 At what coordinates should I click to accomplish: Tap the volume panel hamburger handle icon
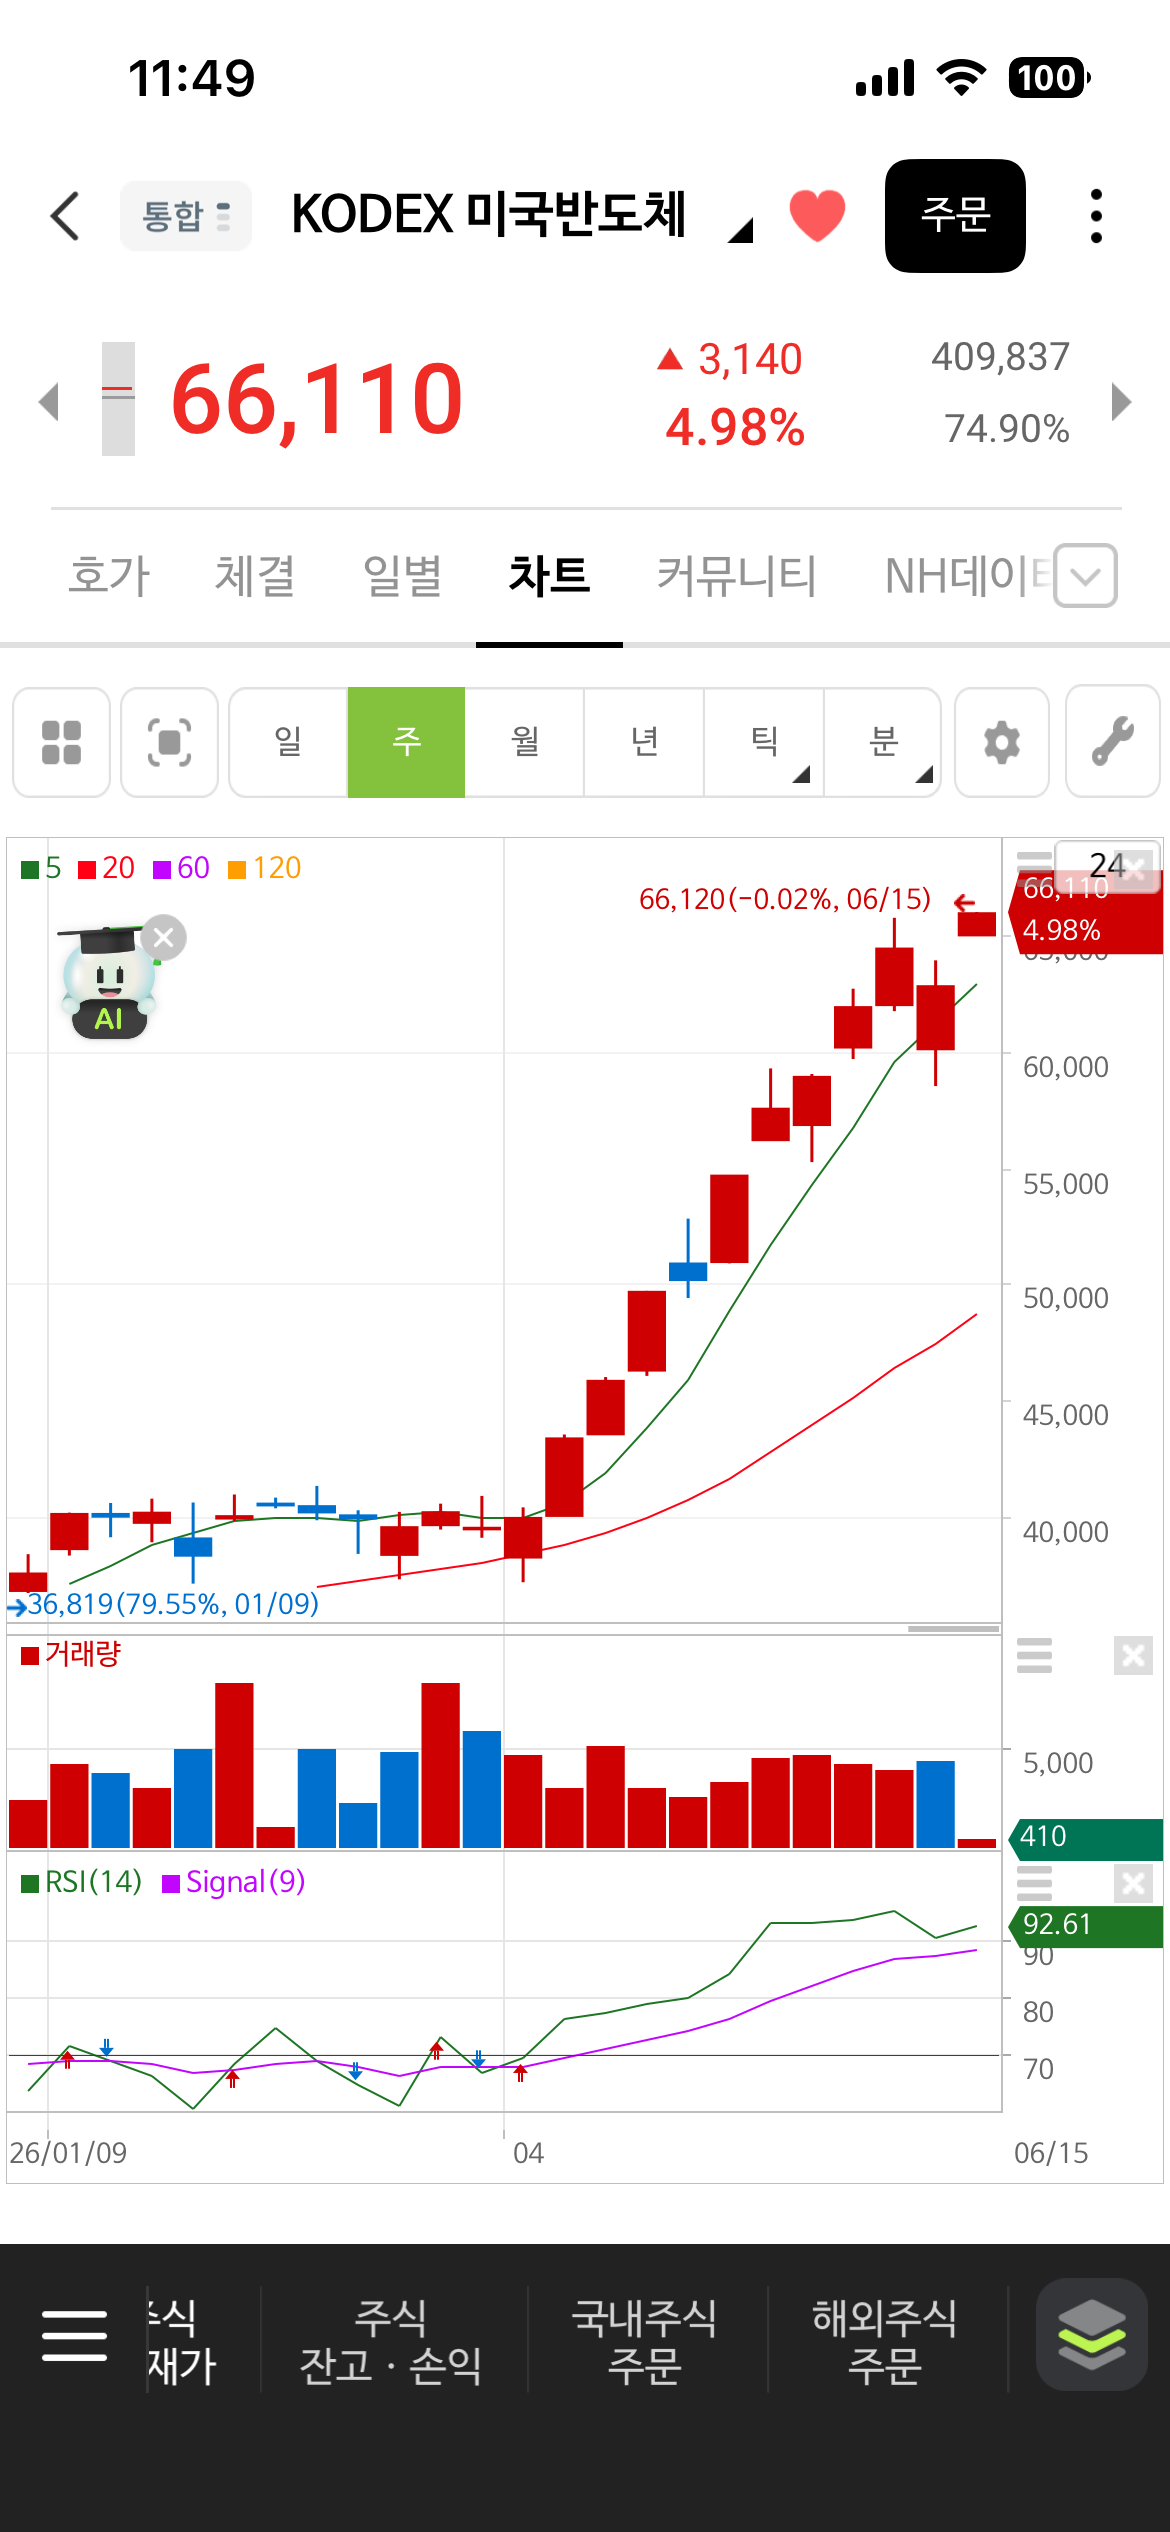click(1034, 1656)
